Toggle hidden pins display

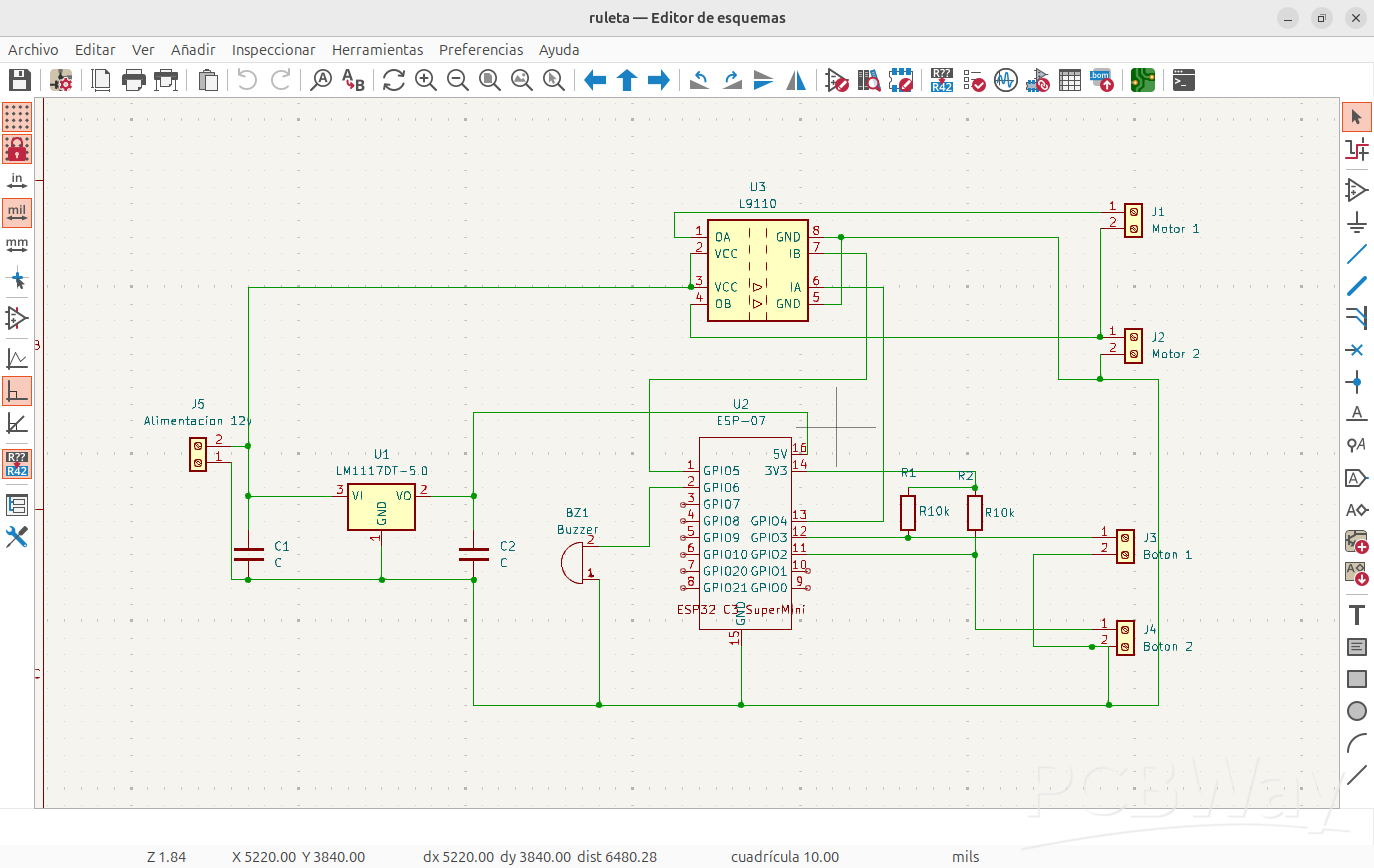pyautogui.click(x=17, y=318)
